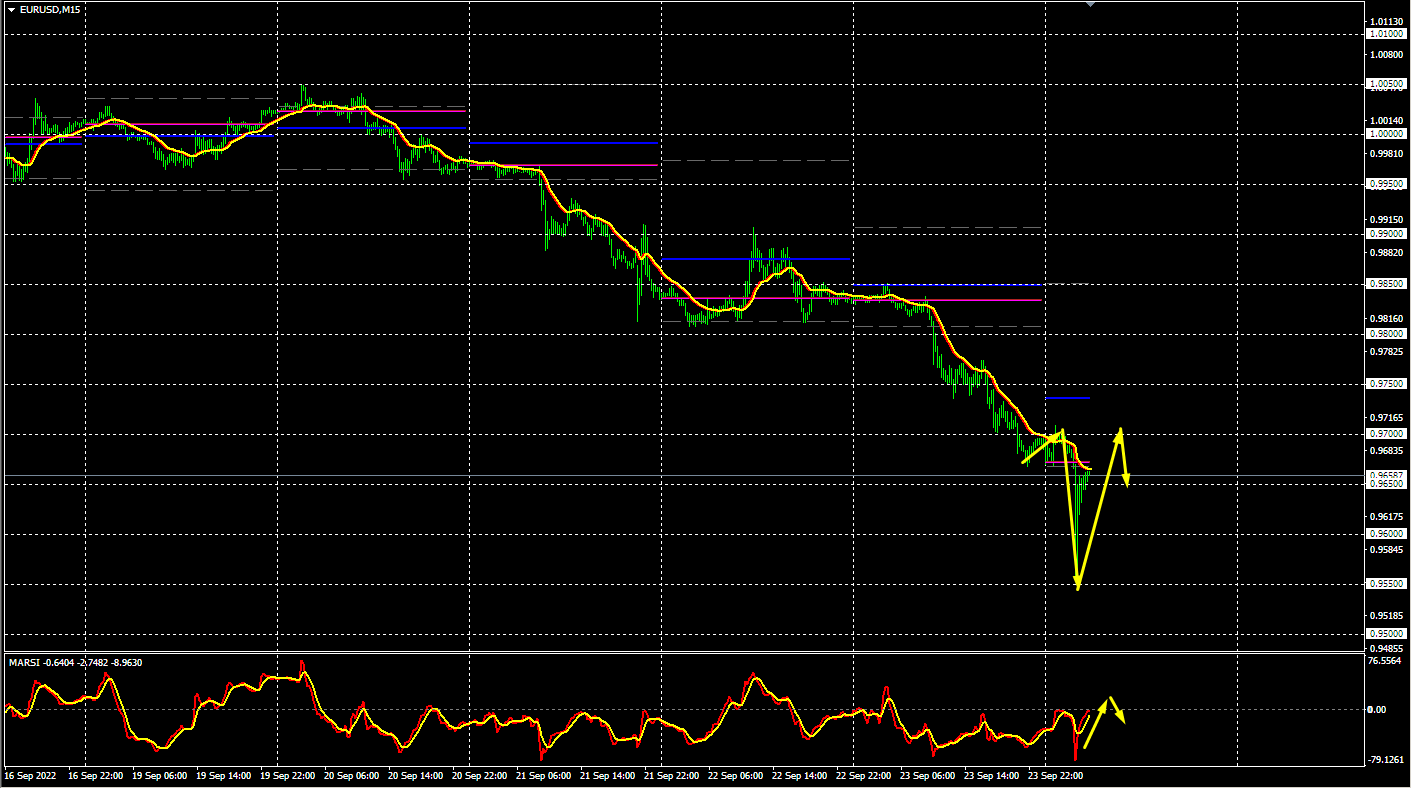
Task: Click the 0.95180 price scale value
Action: point(1384,615)
